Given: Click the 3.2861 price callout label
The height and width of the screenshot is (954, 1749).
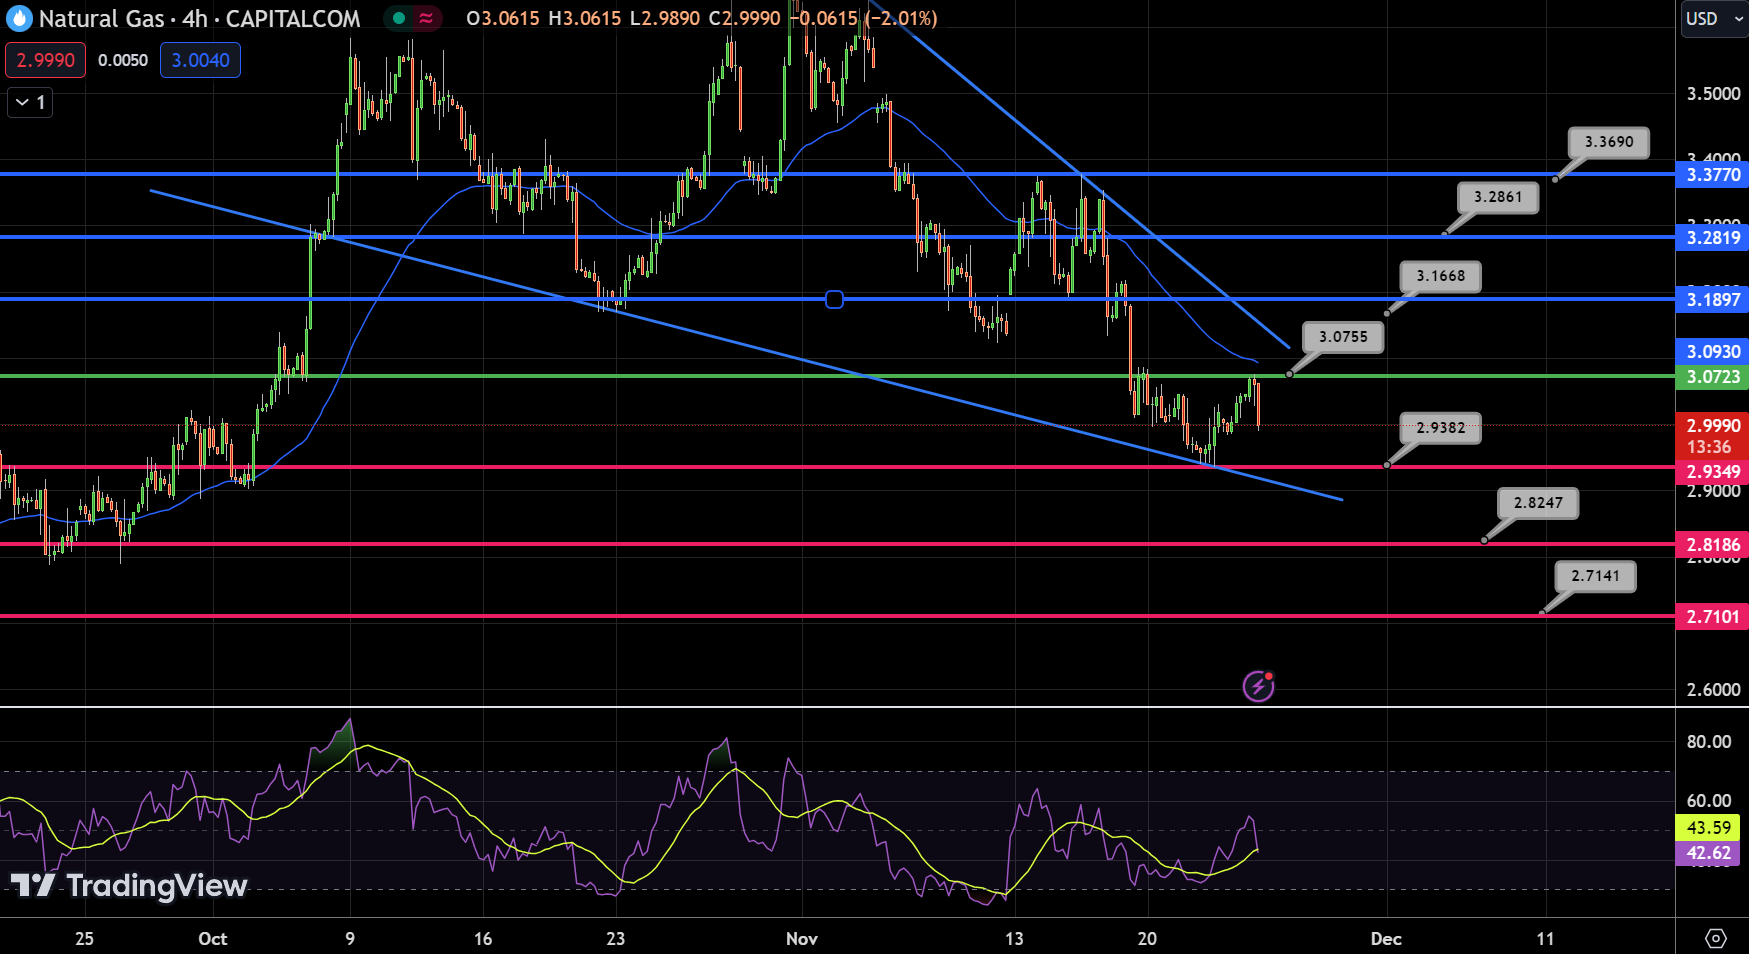Looking at the screenshot, I should coord(1497,197).
